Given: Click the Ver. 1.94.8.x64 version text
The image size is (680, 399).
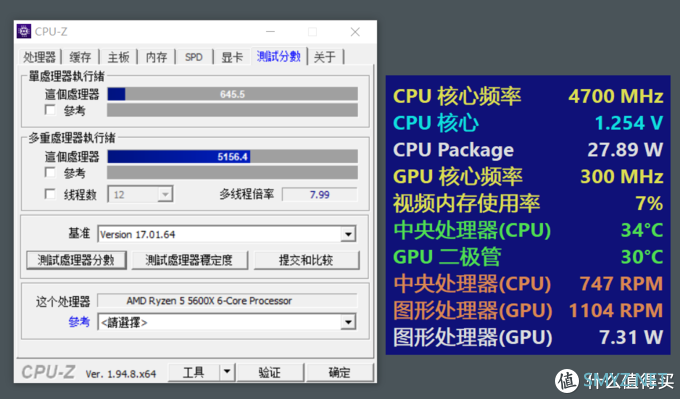Looking at the screenshot, I should click(121, 374).
